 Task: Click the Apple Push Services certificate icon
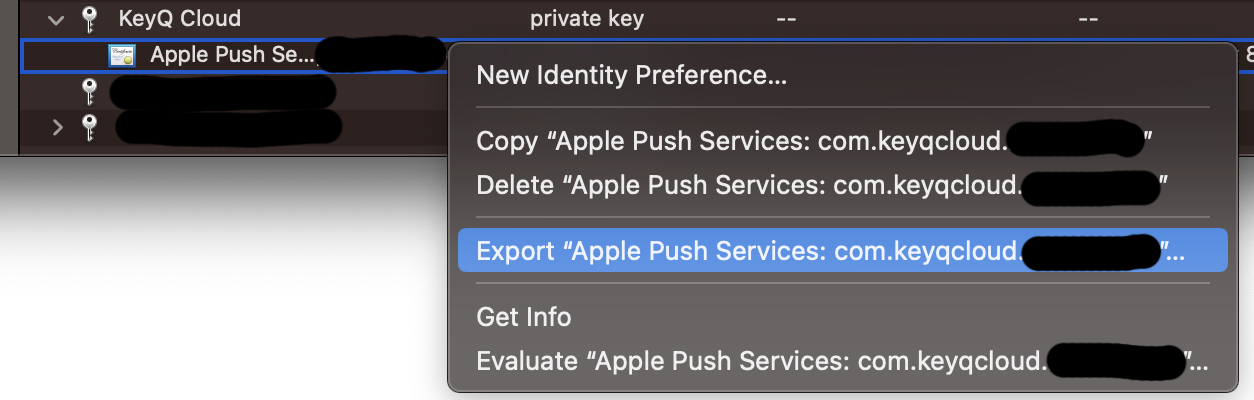(x=122, y=55)
